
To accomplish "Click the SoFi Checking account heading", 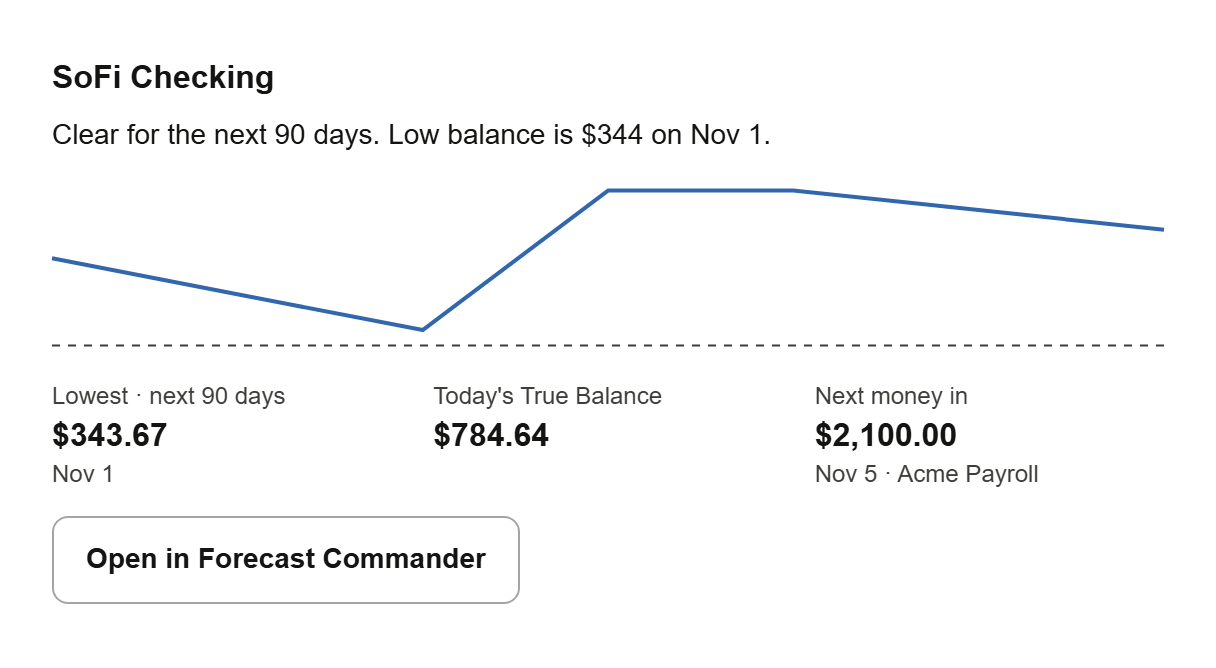I will (163, 77).
